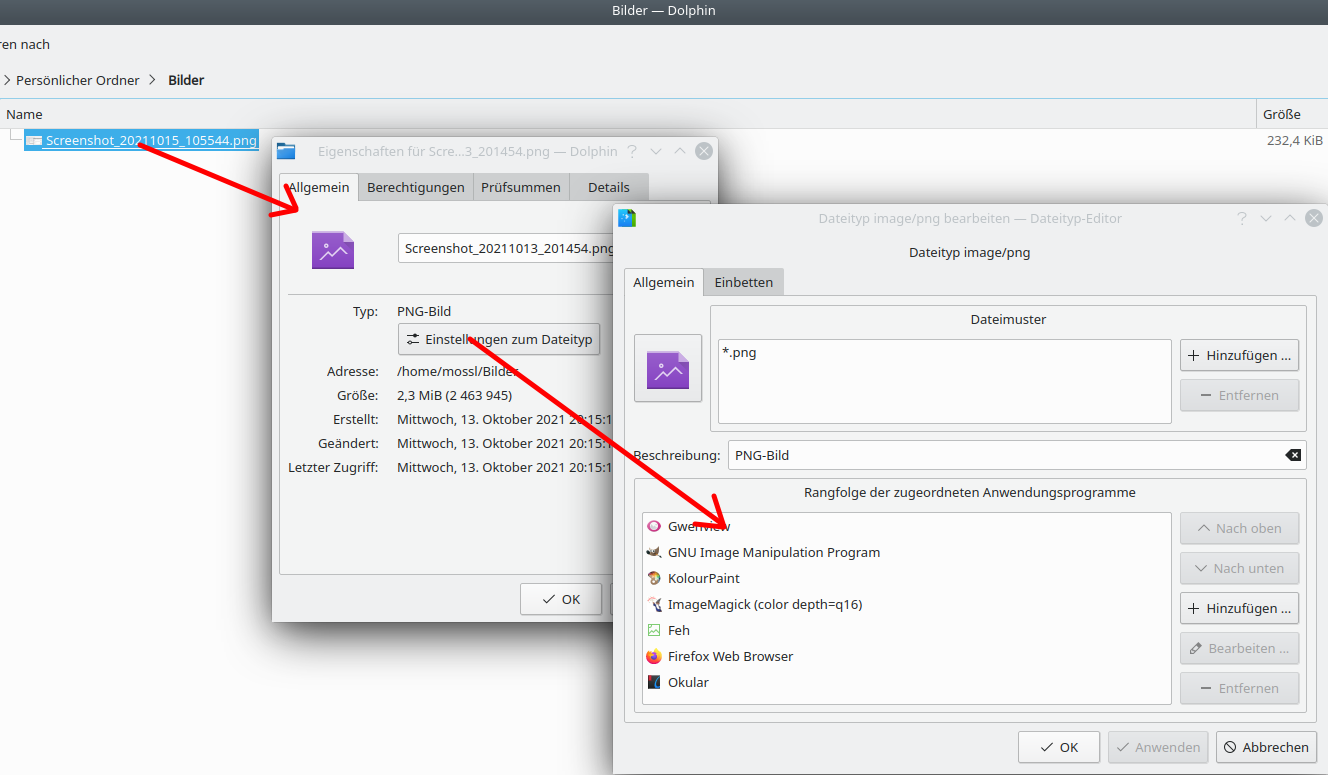Screen dimensions: 1328x775
Task: Select Firefox Web Browser entry
Action: click(x=730, y=656)
